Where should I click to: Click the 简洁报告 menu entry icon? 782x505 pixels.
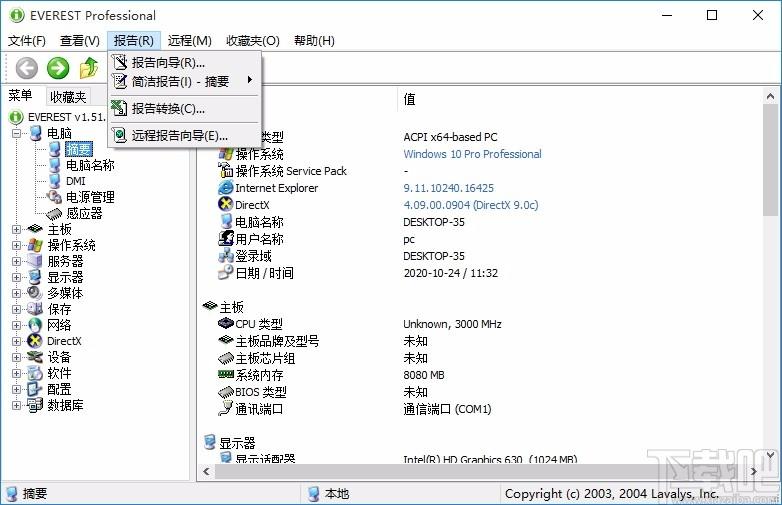pos(120,81)
